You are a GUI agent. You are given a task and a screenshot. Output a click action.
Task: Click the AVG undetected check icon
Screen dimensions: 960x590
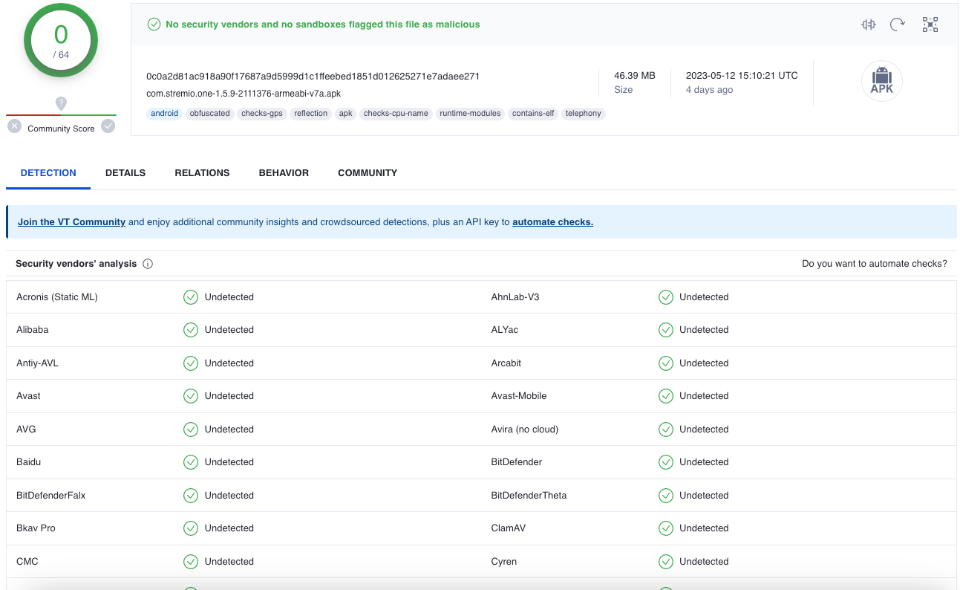190,430
